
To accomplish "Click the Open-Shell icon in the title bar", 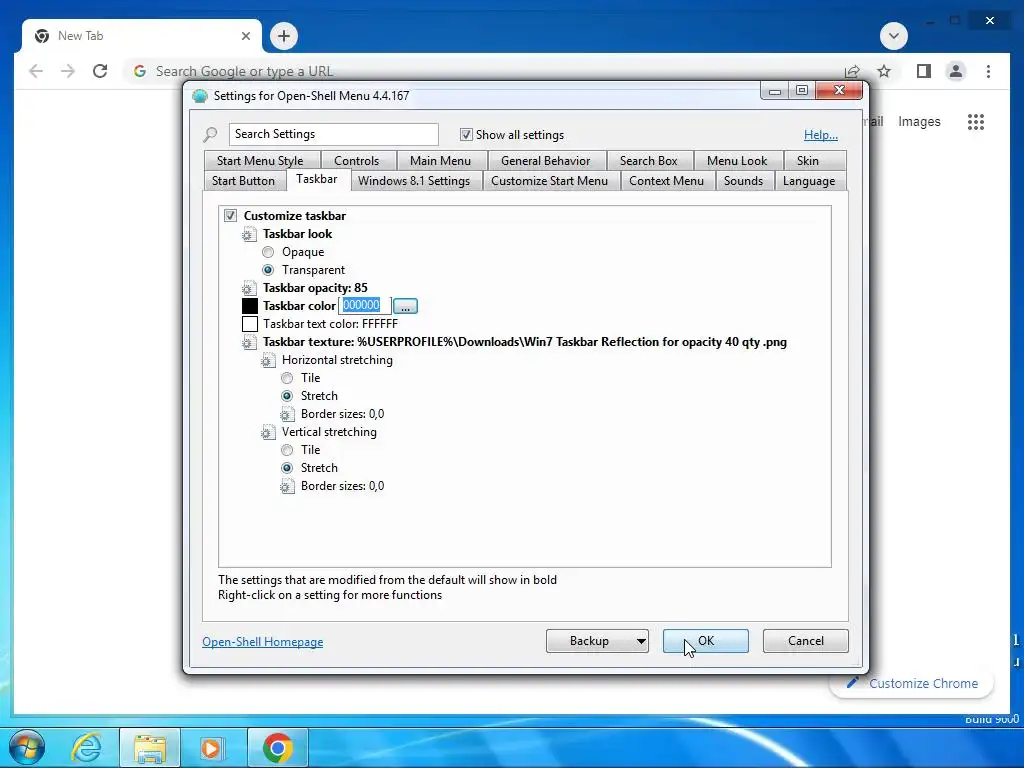I will point(200,96).
